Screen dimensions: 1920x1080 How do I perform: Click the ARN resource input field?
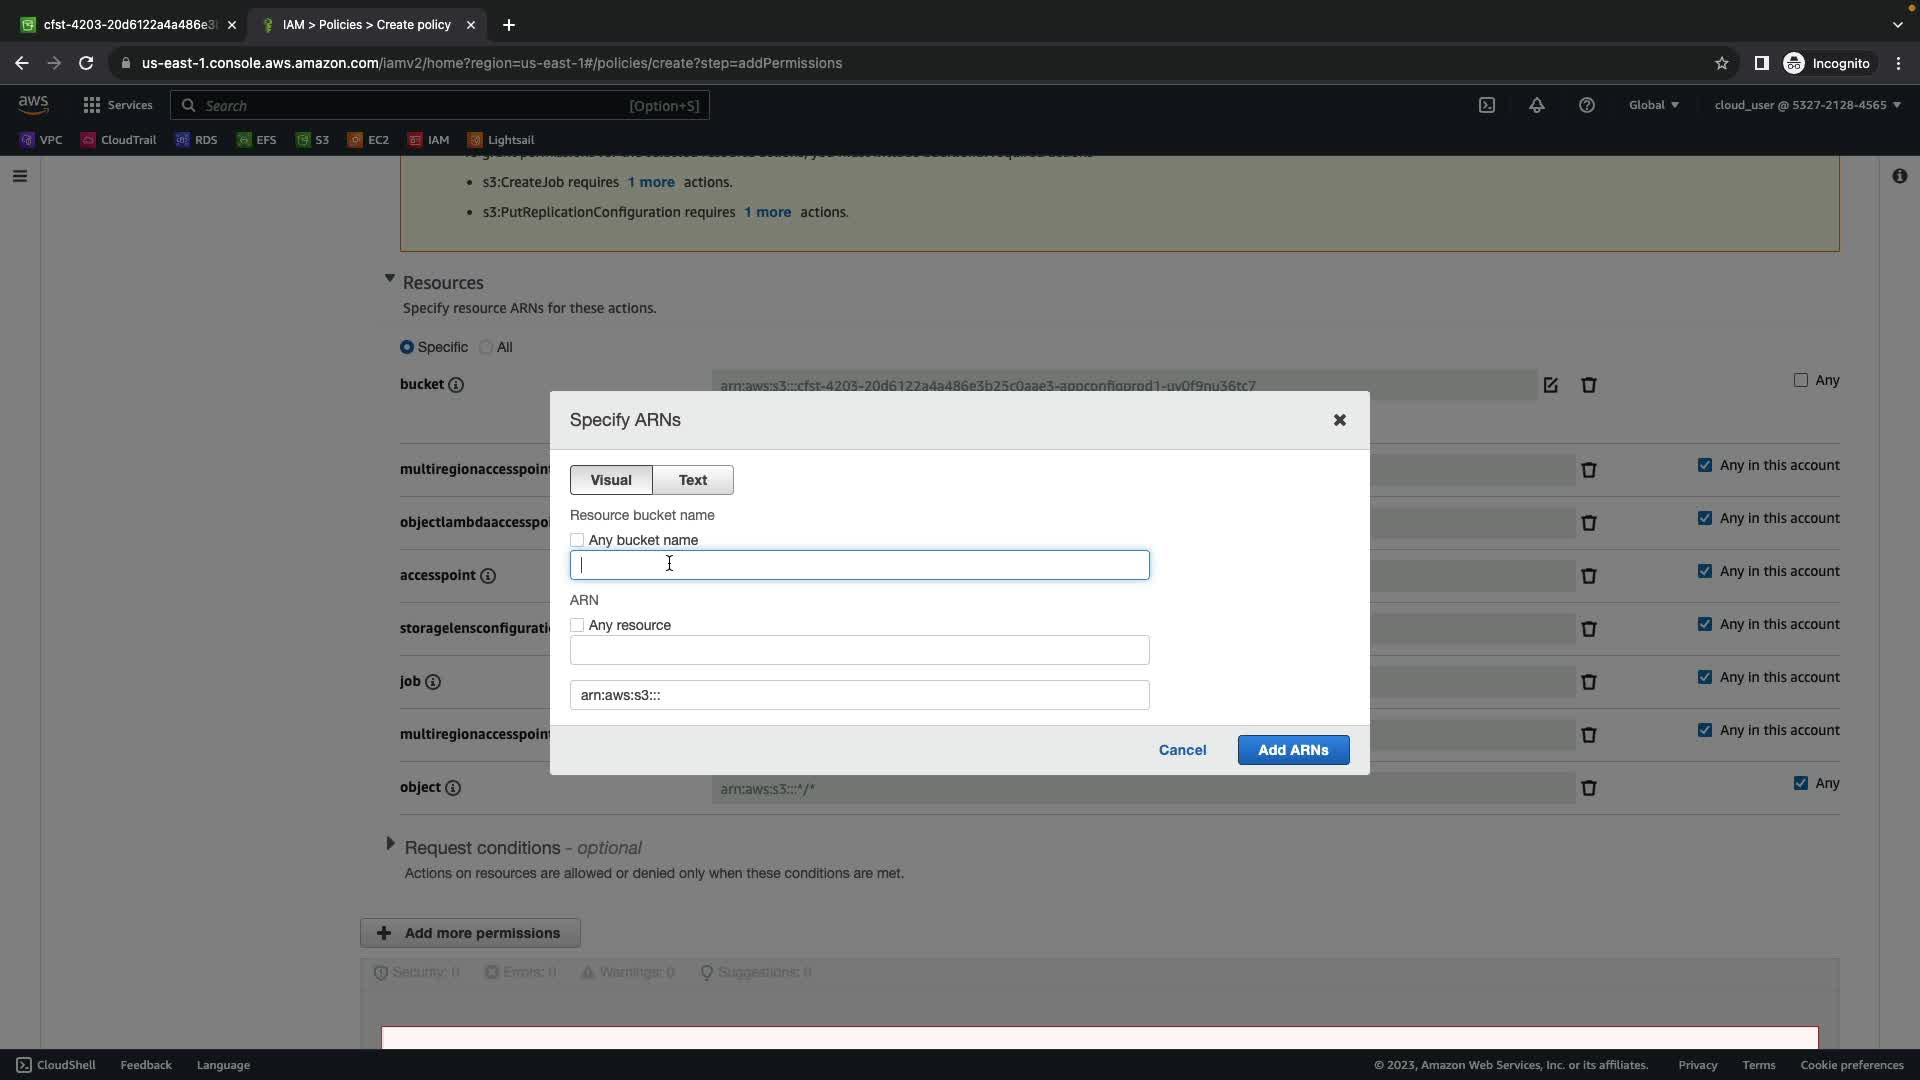pos(859,650)
